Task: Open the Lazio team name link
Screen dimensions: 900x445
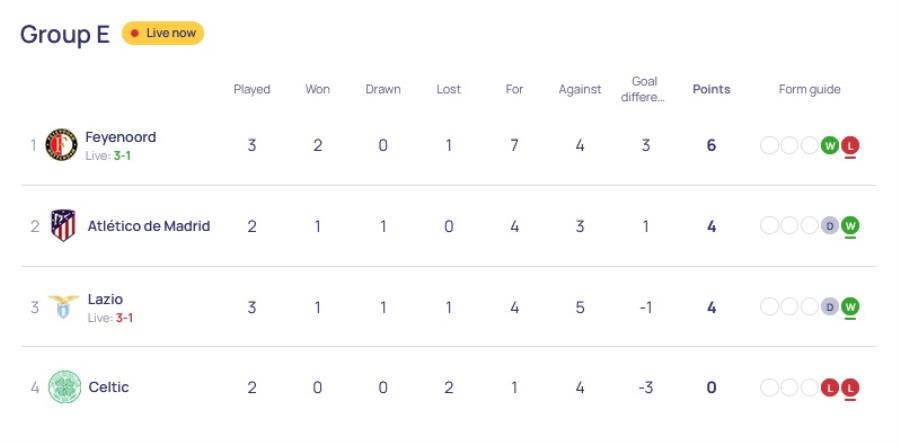Action: [105, 299]
